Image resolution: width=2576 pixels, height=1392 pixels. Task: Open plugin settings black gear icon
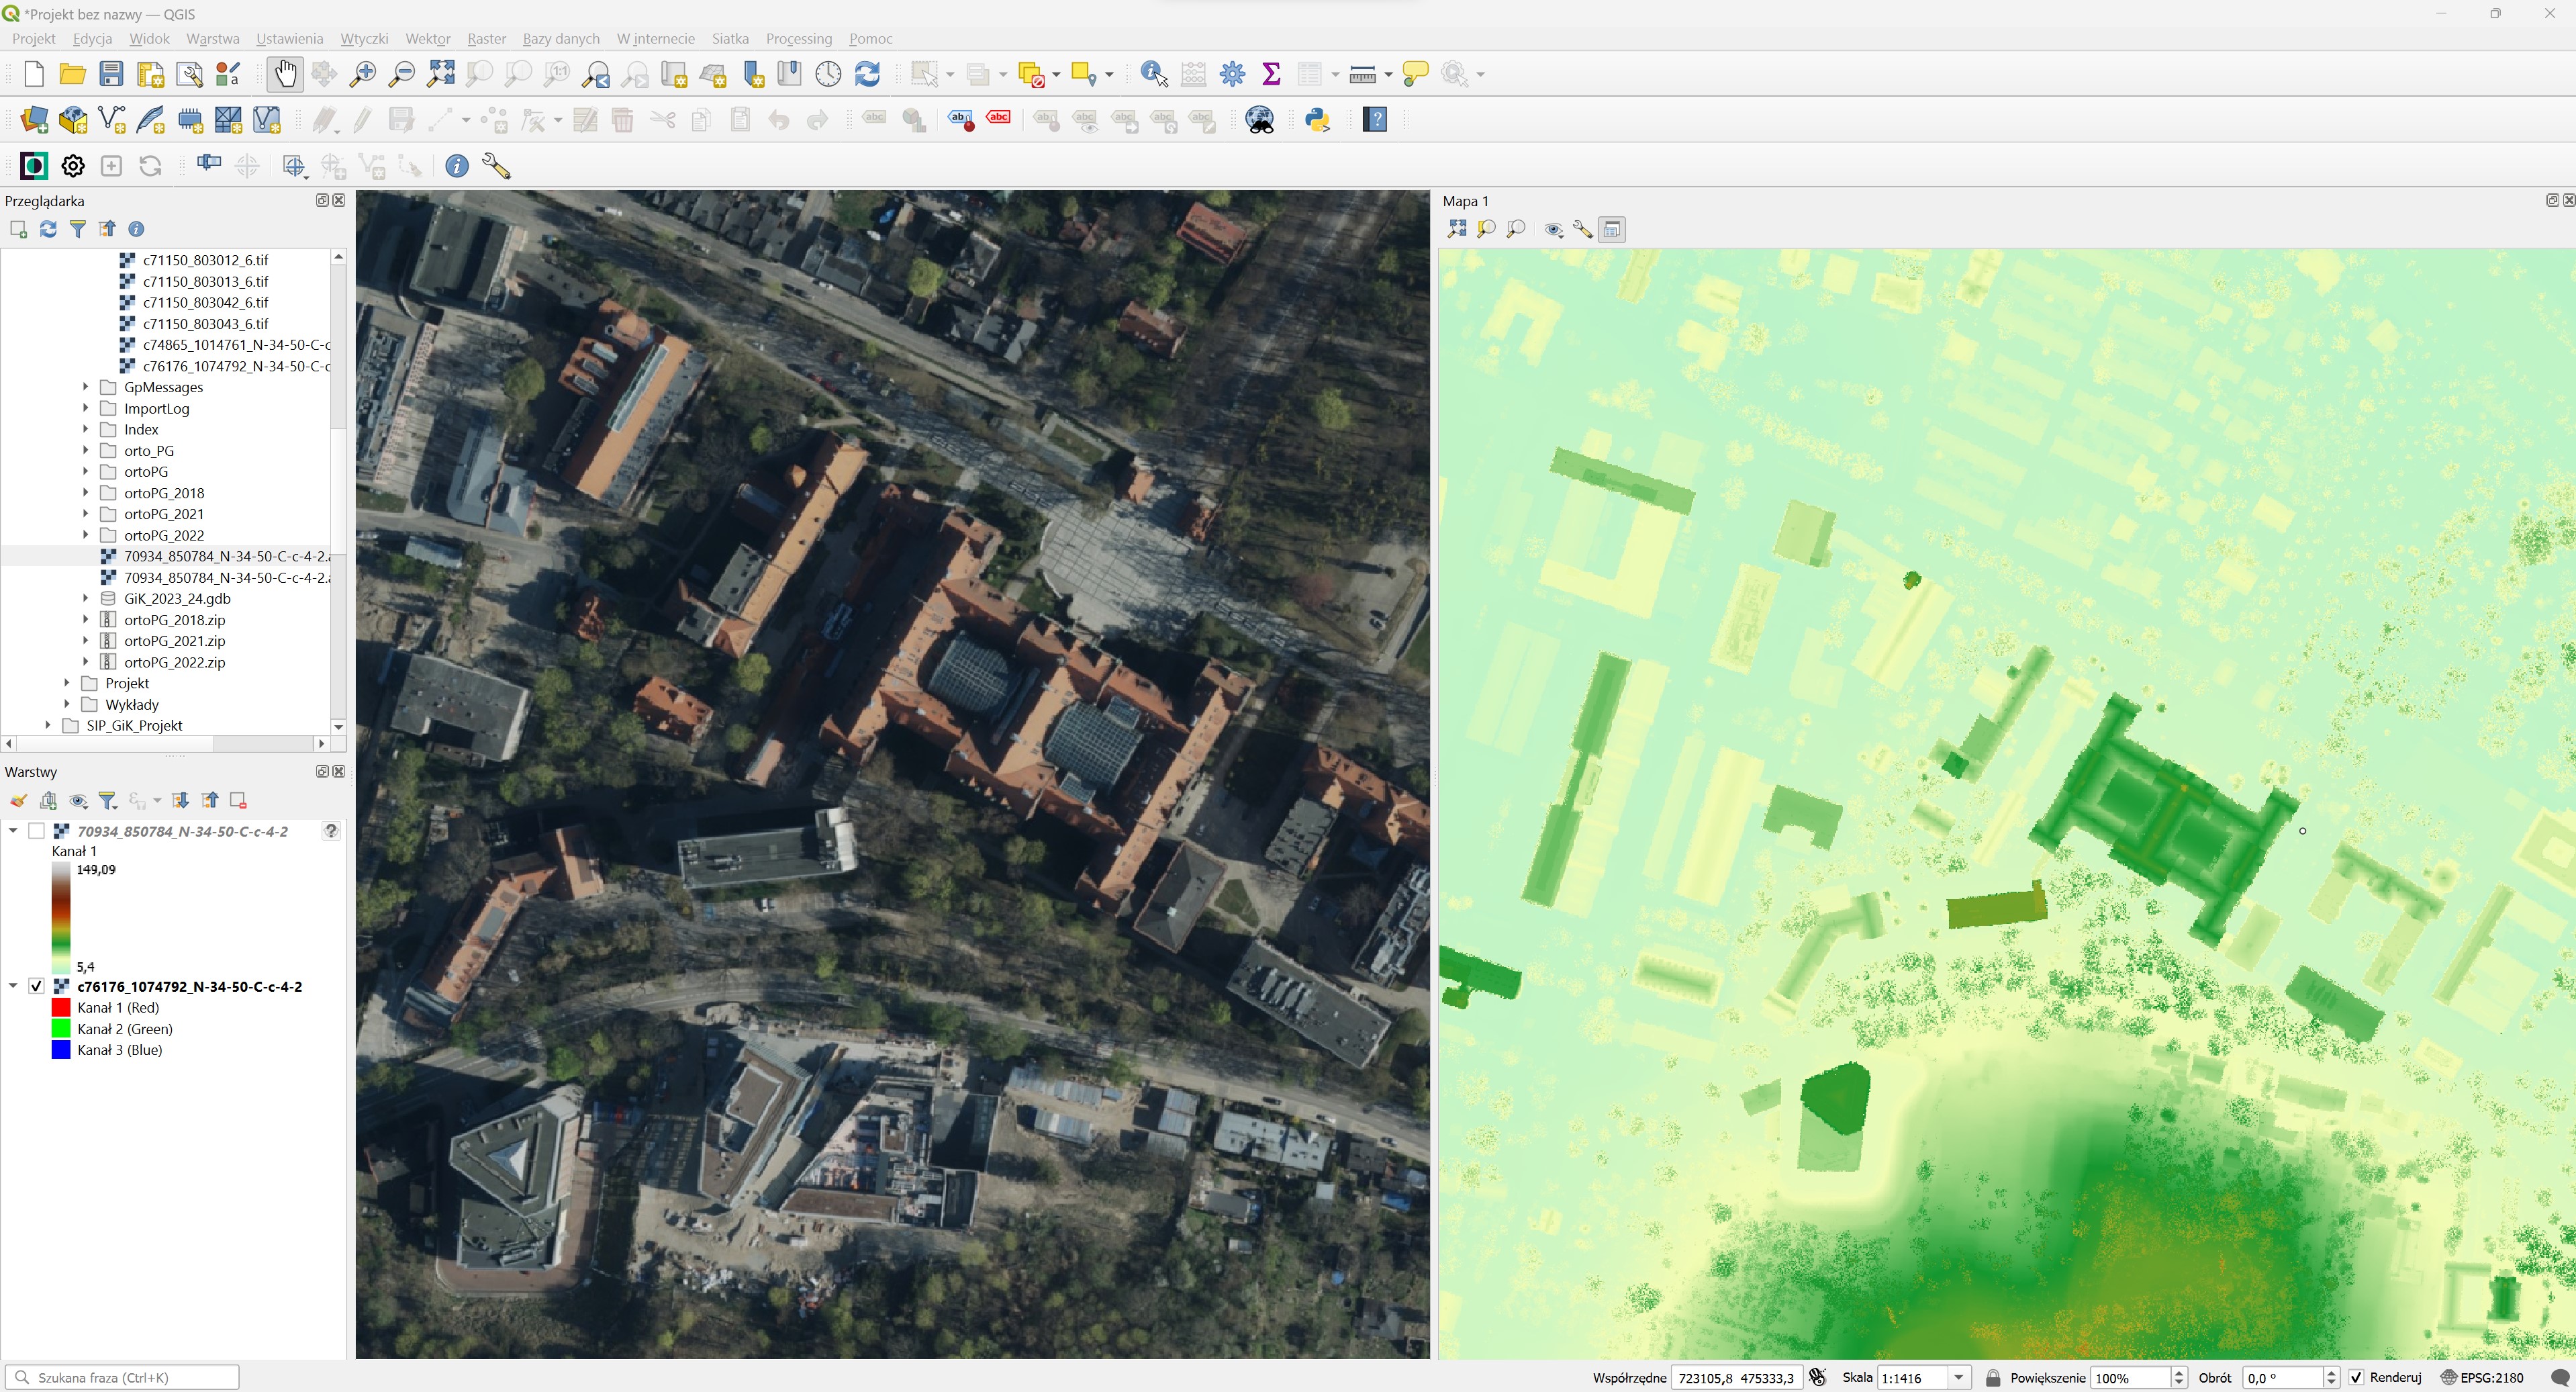73,166
